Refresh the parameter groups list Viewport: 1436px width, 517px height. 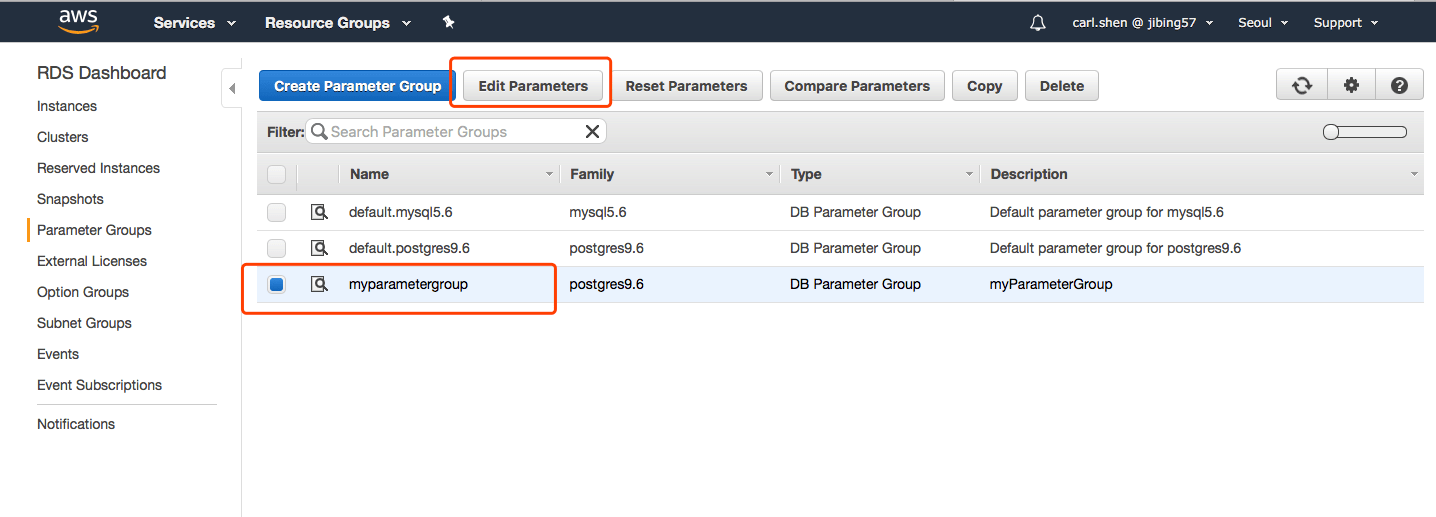point(1301,86)
